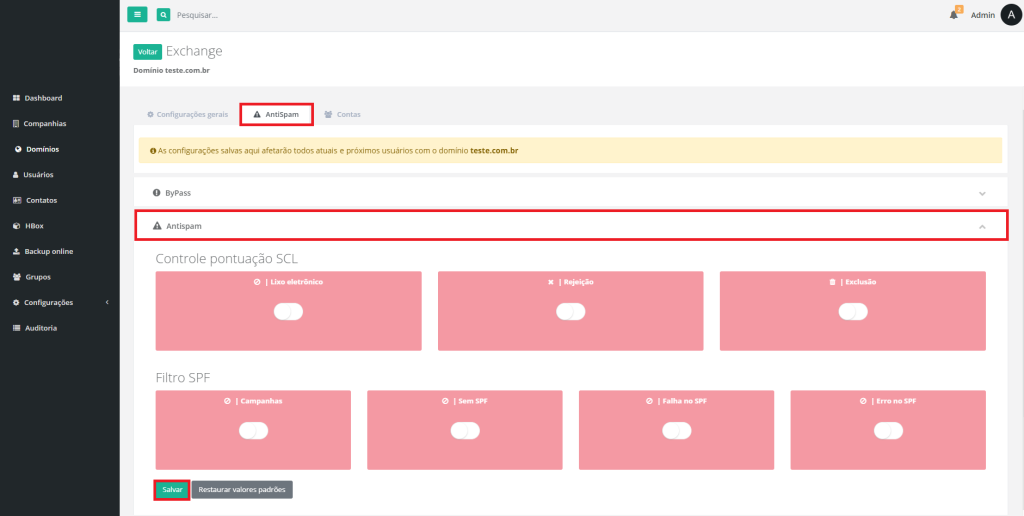This screenshot has height=516, width=1024.
Task: Switch to the Contas tab
Action: pos(343,114)
